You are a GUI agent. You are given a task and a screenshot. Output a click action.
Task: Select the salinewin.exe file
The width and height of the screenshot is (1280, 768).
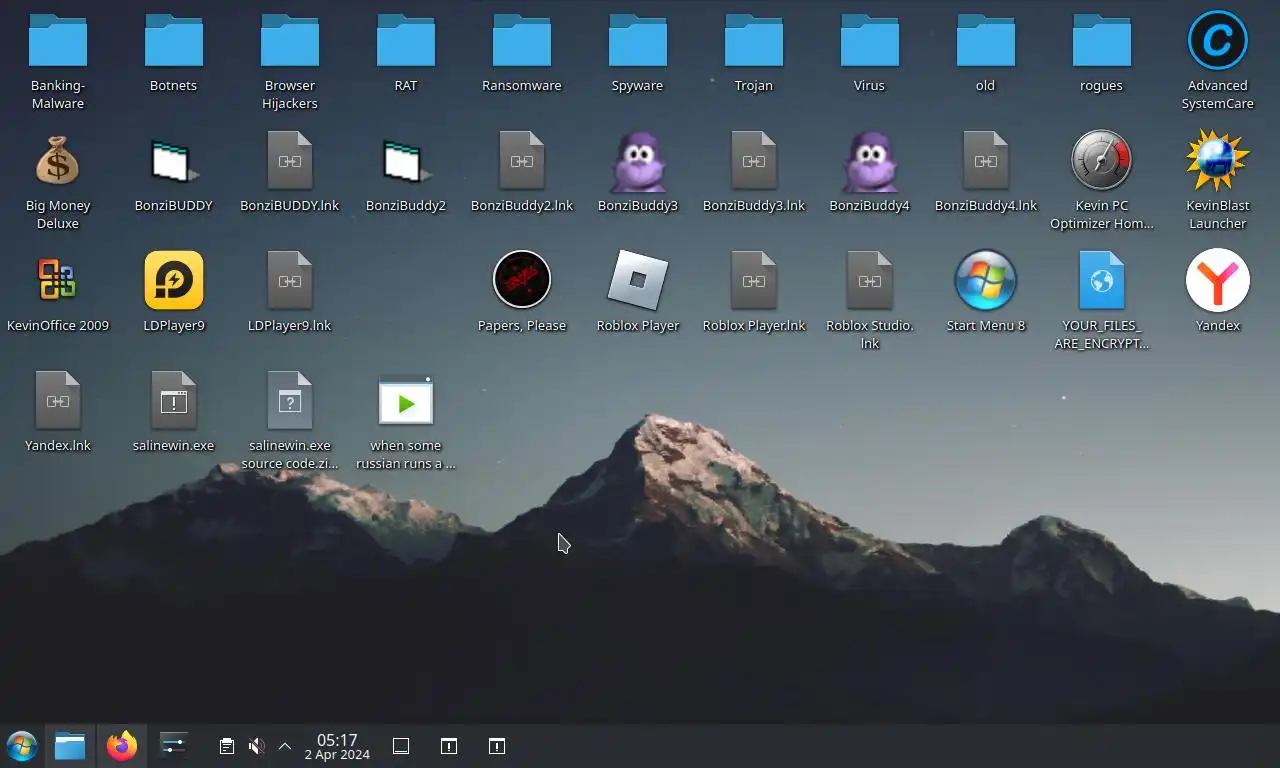[x=174, y=401]
